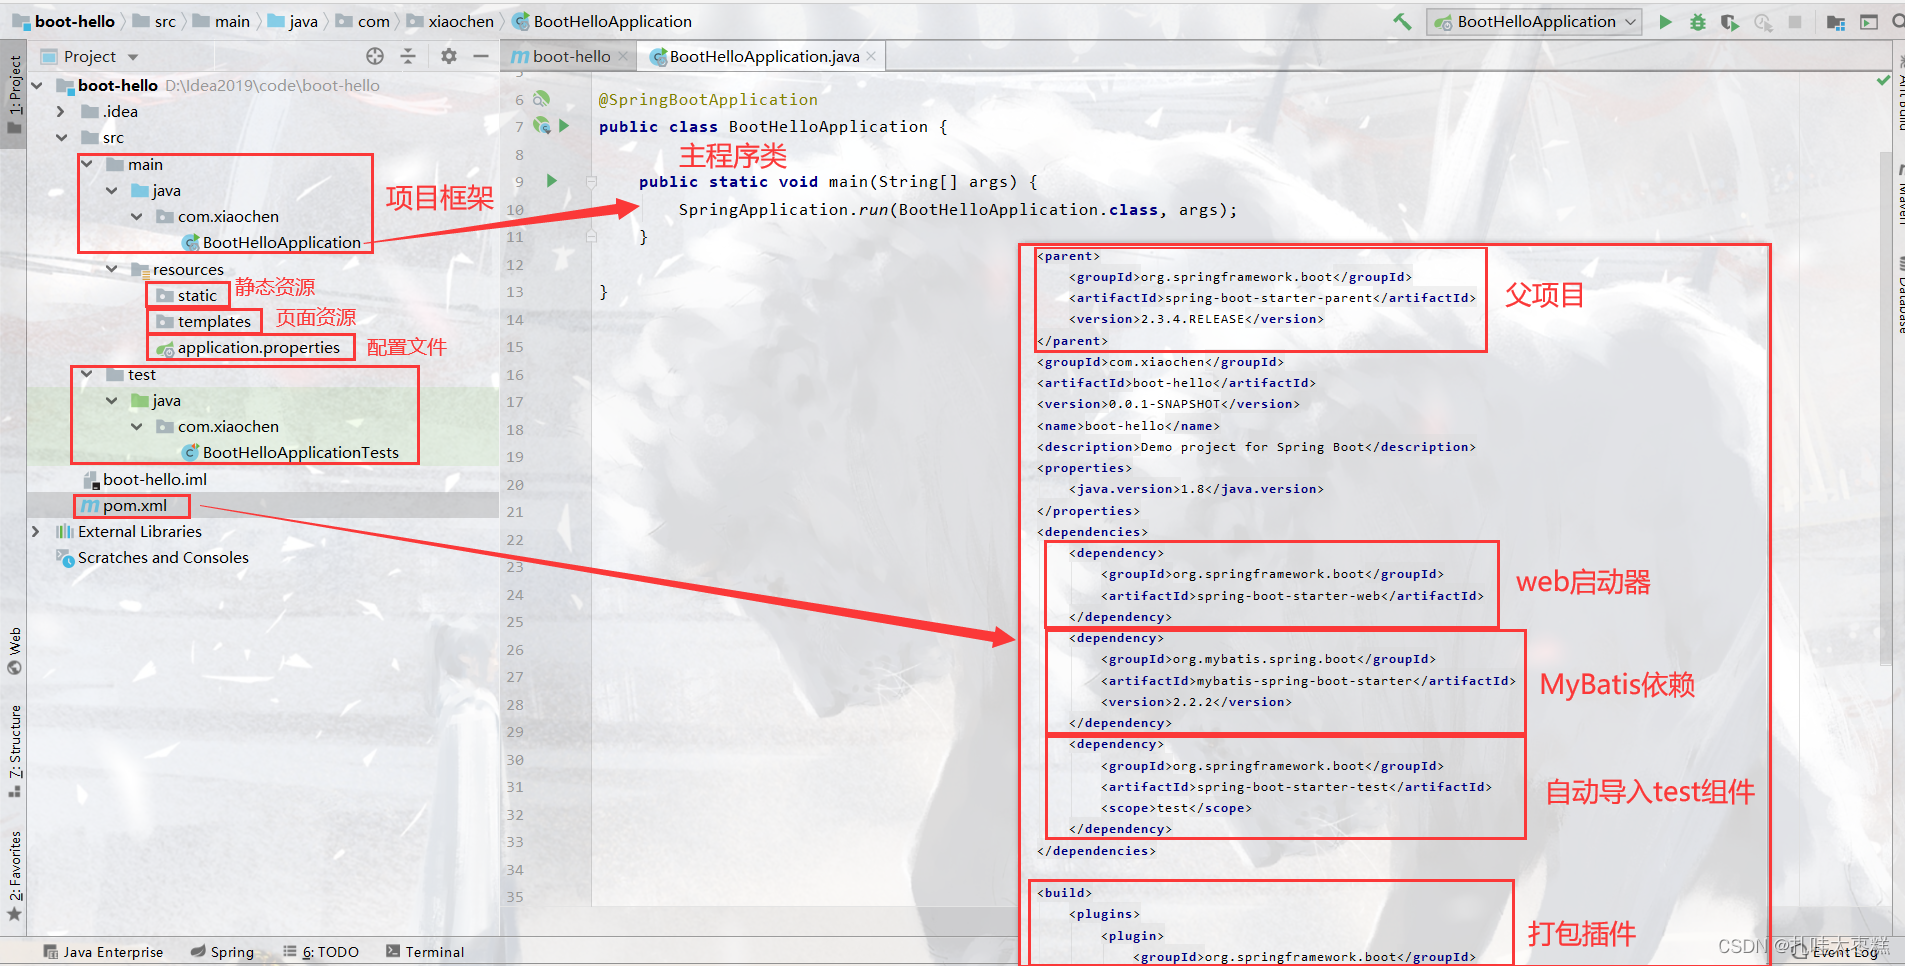Open the Web tool window

pyautogui.click(x=15, y=651)
